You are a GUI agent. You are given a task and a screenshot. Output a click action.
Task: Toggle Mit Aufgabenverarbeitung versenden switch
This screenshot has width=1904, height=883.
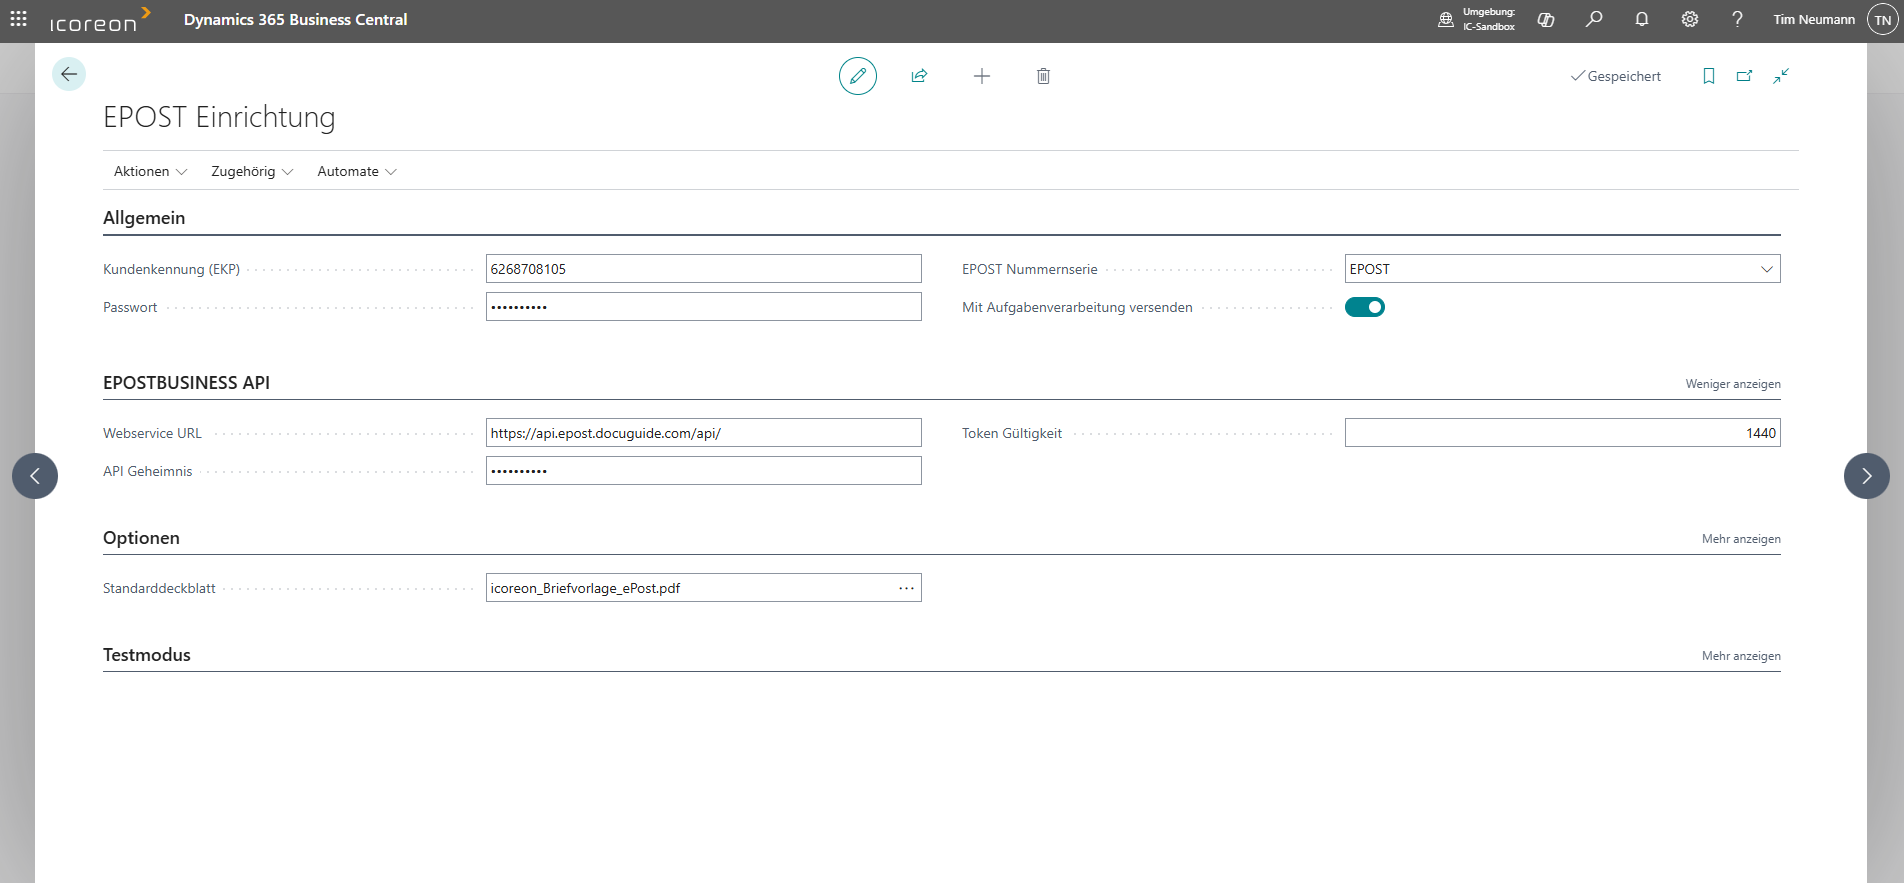[1364, 307]
